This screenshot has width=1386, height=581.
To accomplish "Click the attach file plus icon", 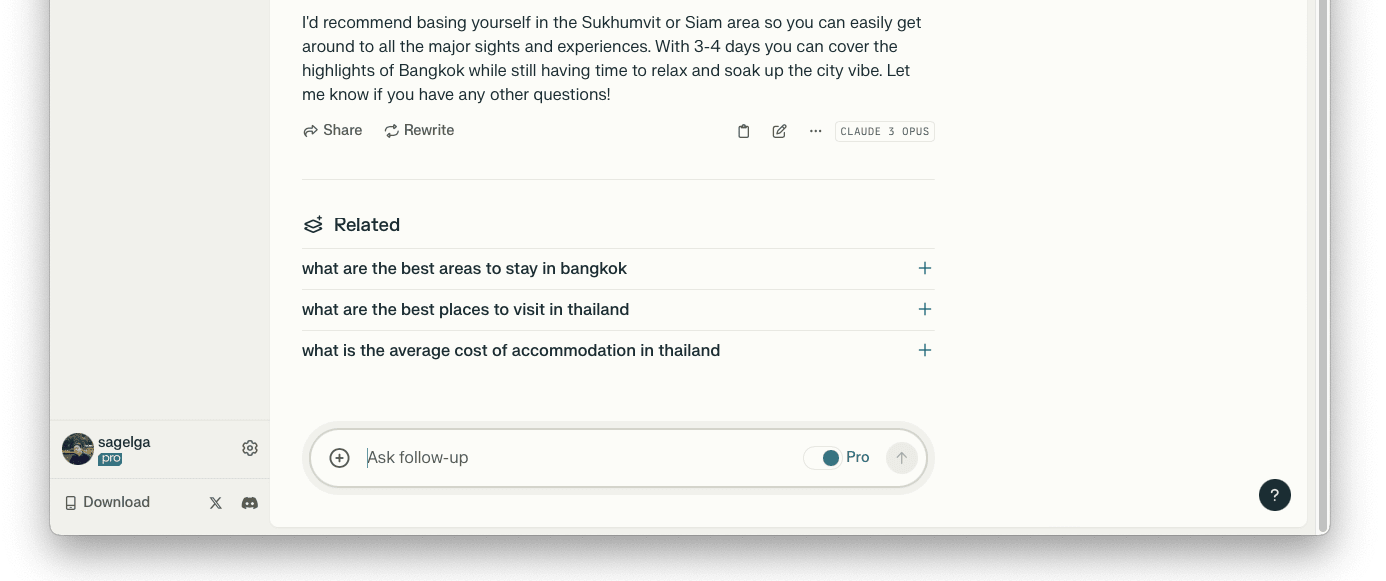I will click(339, 458).
